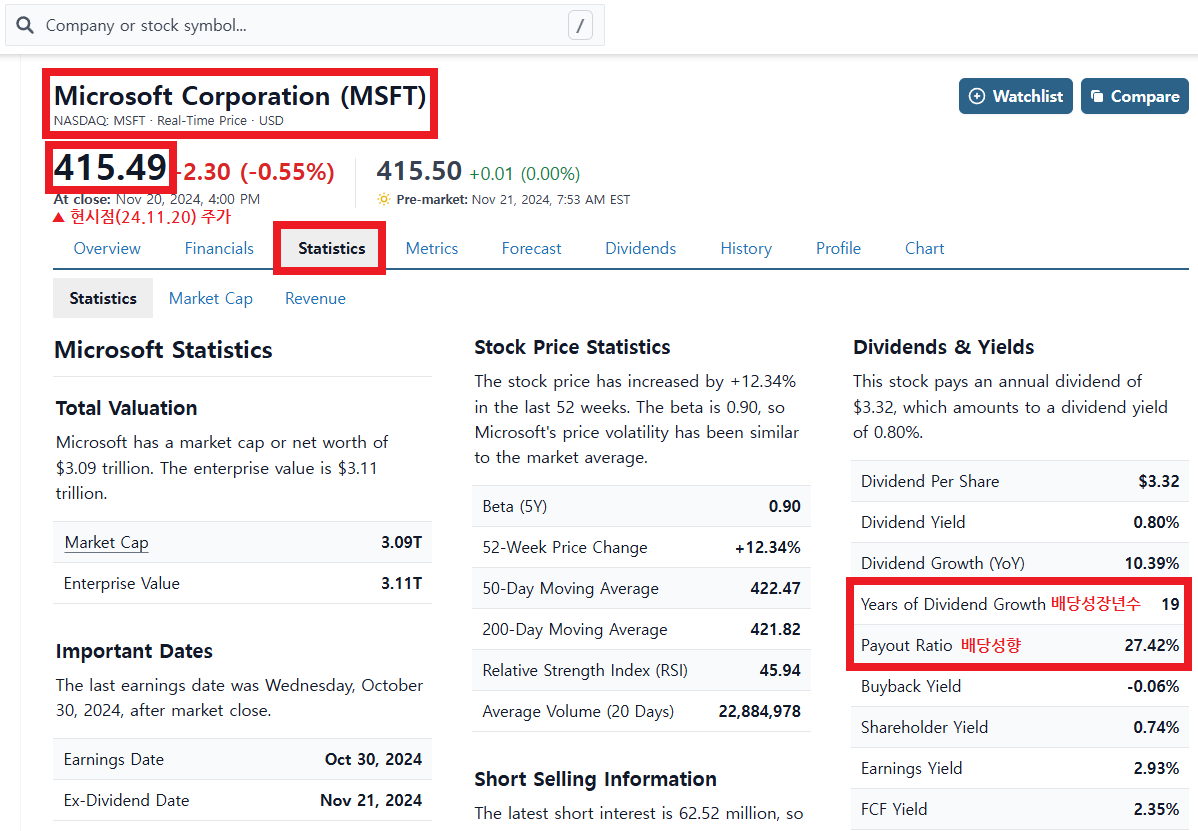Go to the Metrics tab
The height and width of the screenshot is (831, 1198).
[432, 248]
